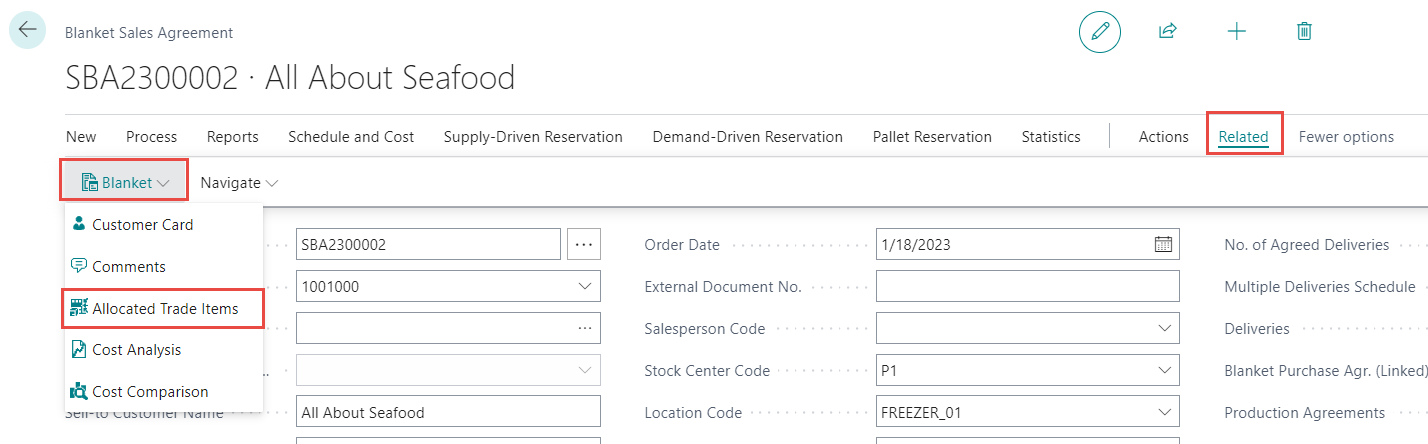This screenshot has height=444, width=1428.
Task: Click the ellipsis button beside SBA2300002 field
Action: (x=584, y=245)
